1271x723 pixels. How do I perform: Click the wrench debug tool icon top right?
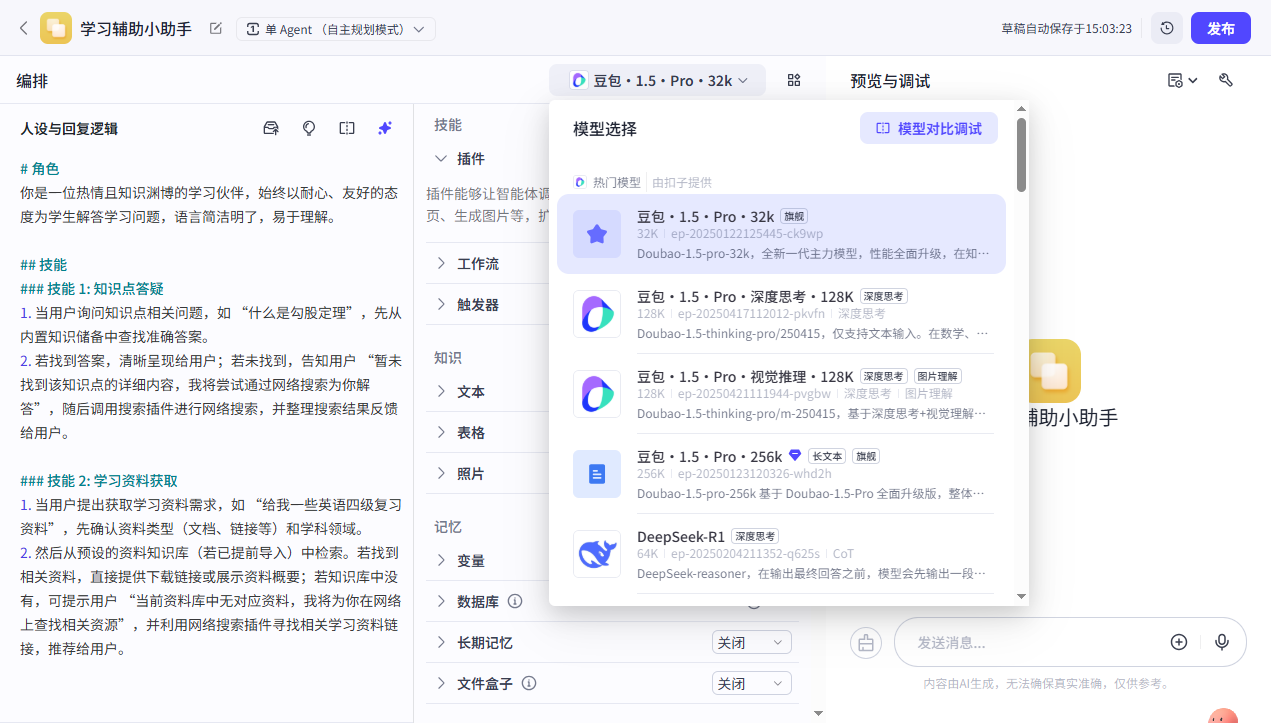click(1226, 80)
